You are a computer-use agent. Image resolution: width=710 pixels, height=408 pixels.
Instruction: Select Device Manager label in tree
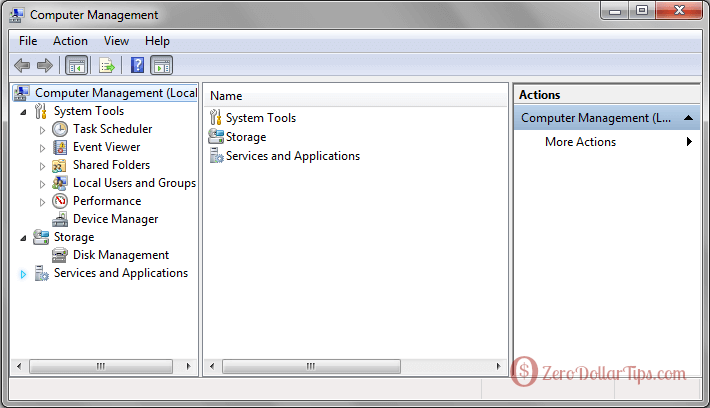coord(115,219)
